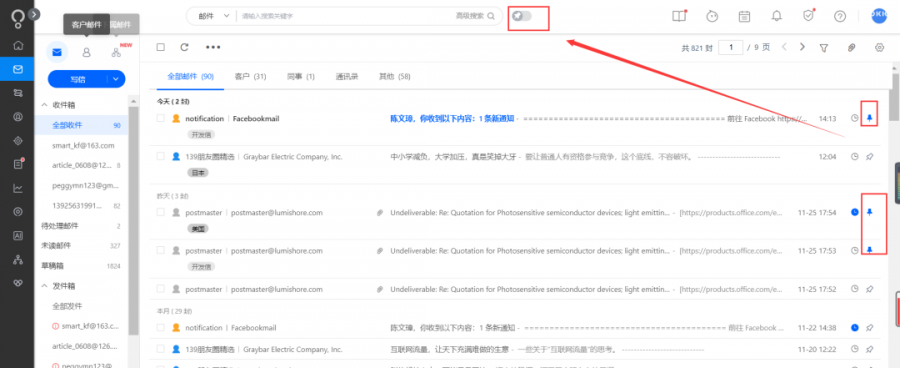Switch to the 客户 (31) tab

pyautogui.click(x=250, y=76)
